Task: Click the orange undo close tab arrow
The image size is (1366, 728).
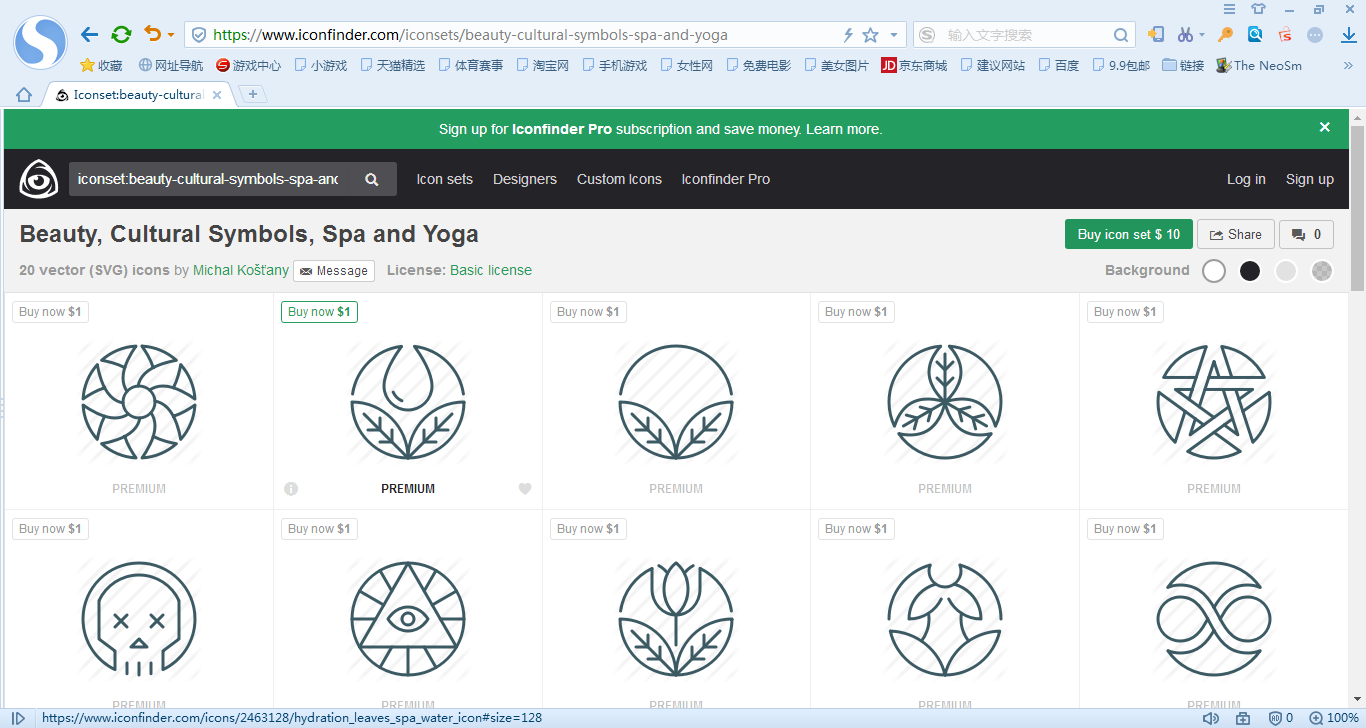Action: [x=152, y=34]
